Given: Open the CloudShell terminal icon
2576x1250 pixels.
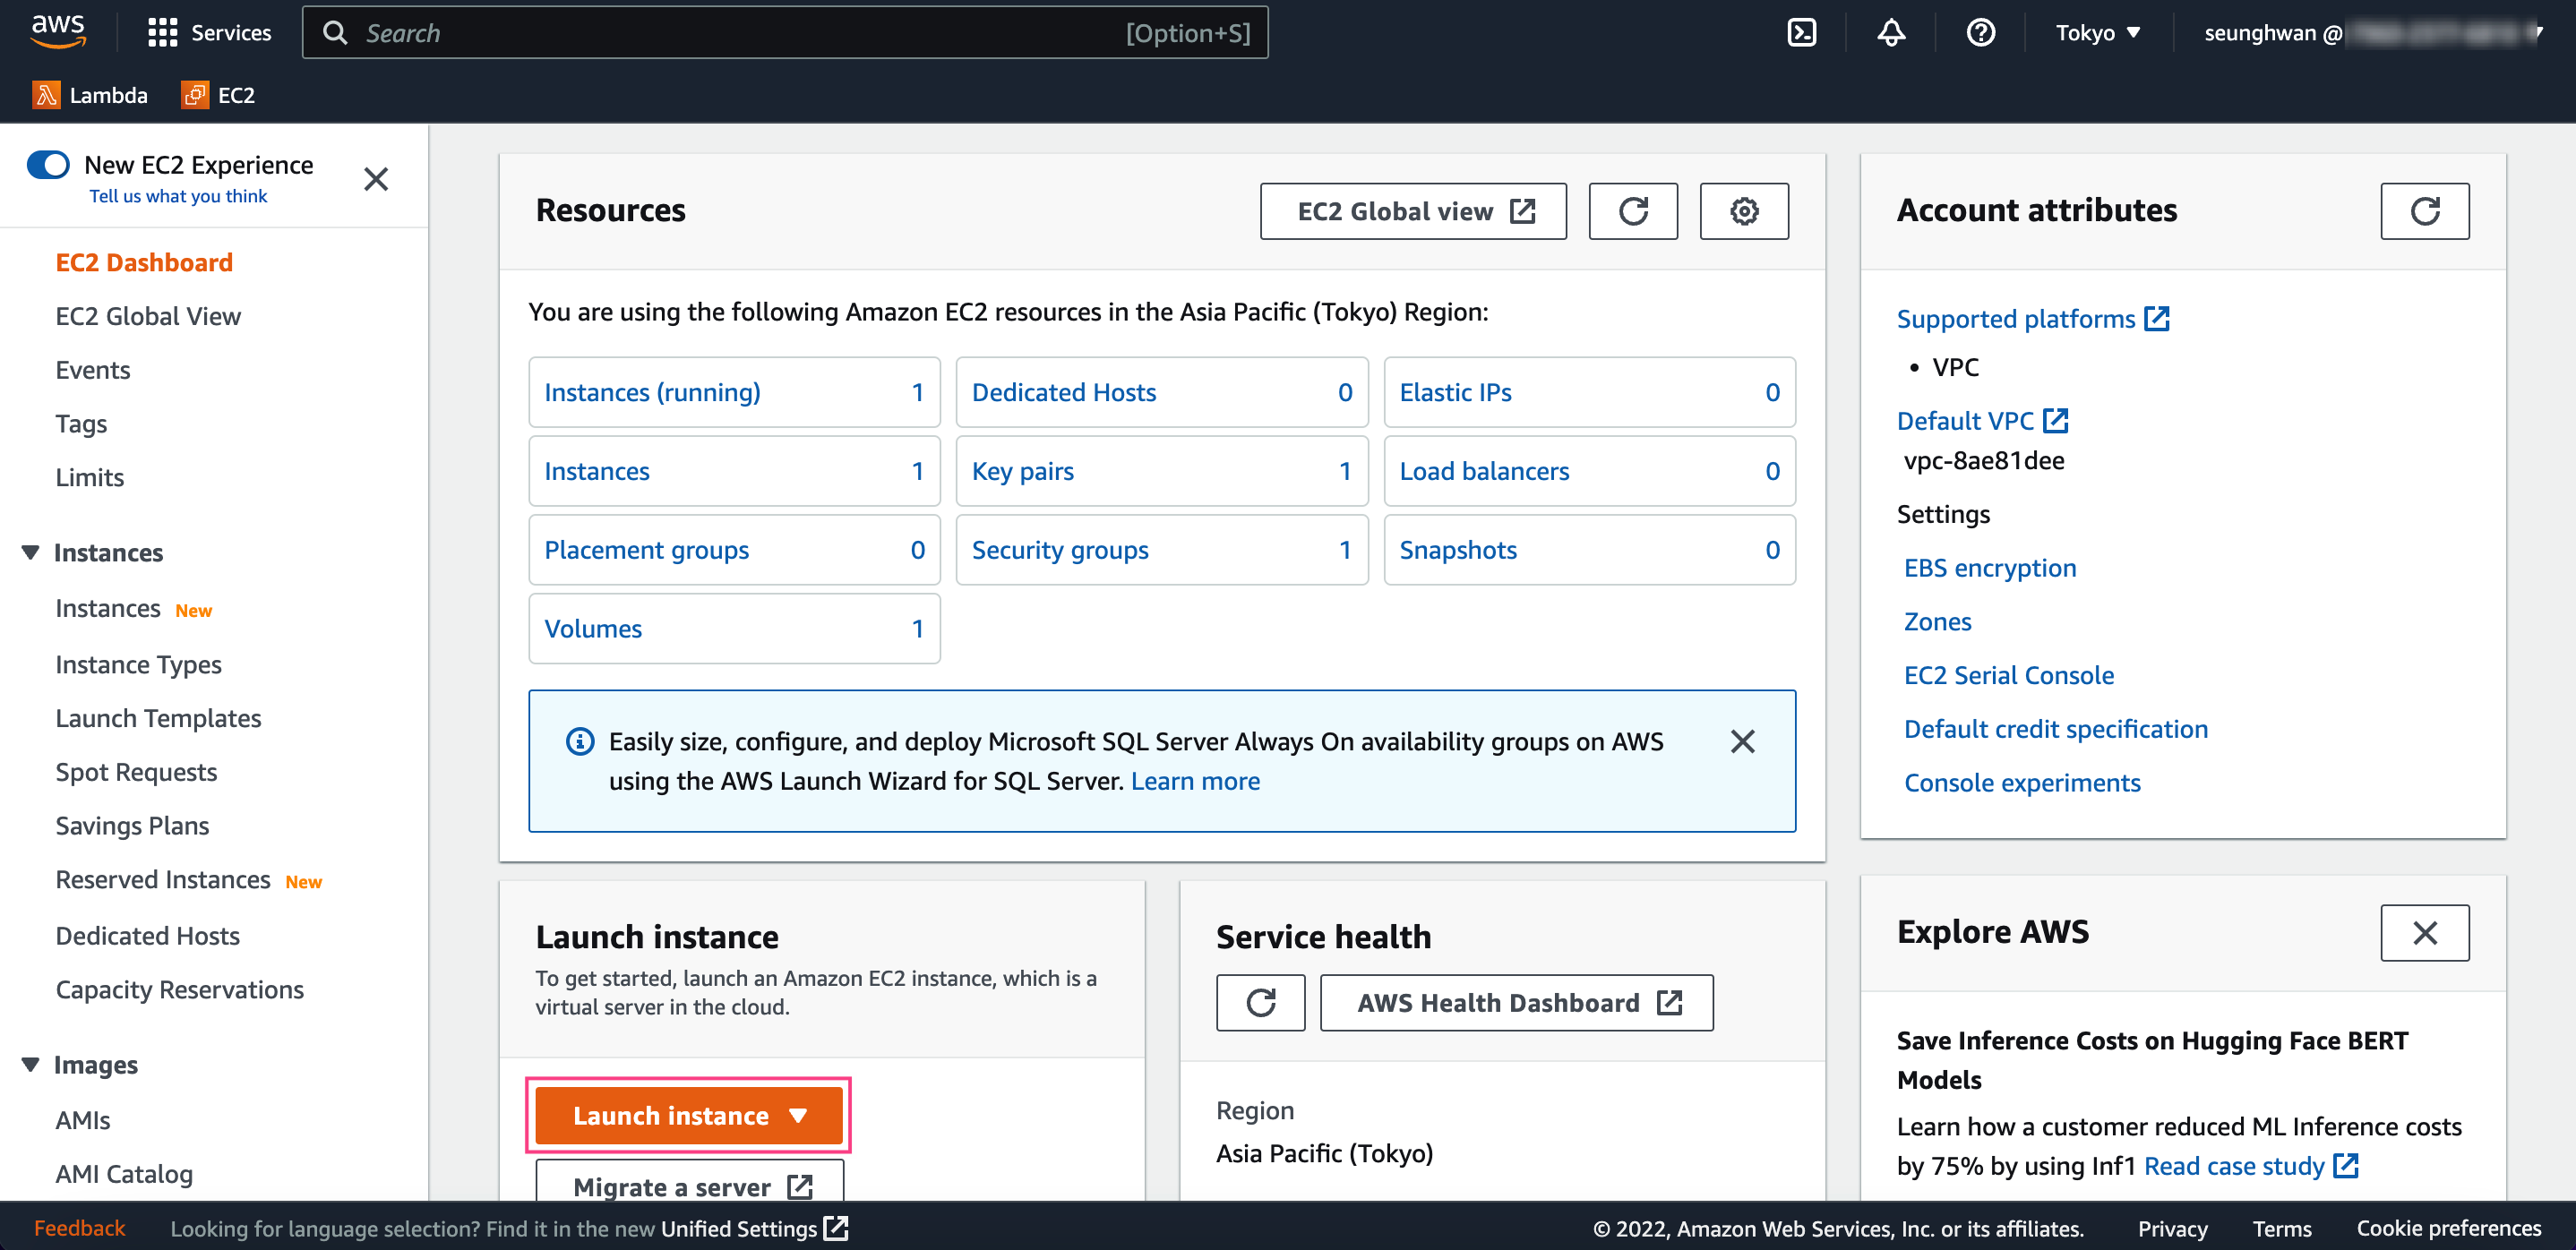Looking at the screenshot, I should (1801, 33).
